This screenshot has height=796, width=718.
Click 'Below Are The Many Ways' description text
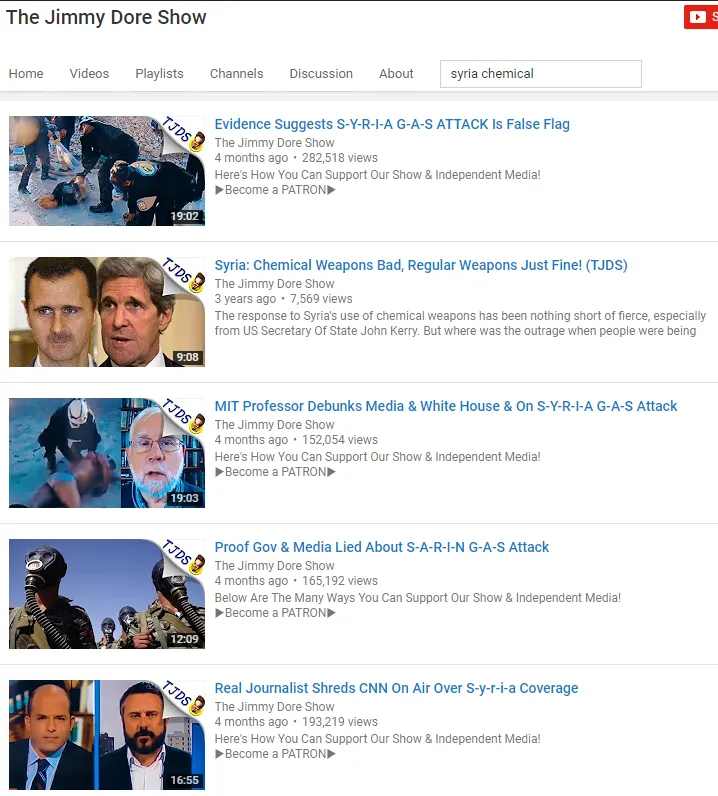417,598
